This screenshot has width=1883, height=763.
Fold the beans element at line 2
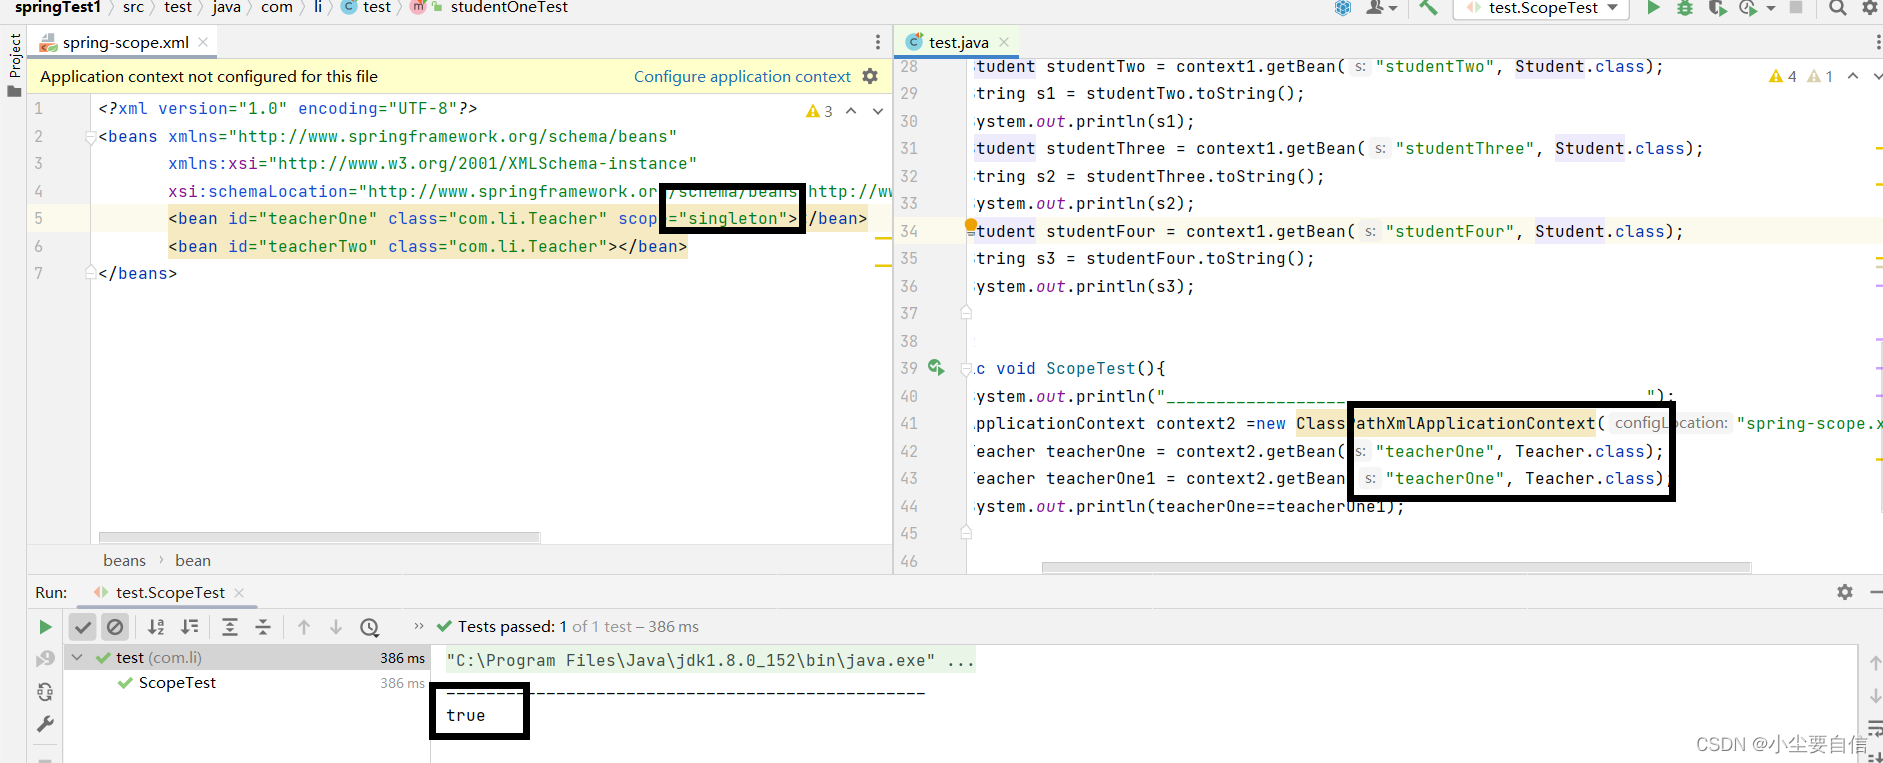pos(91,137)
